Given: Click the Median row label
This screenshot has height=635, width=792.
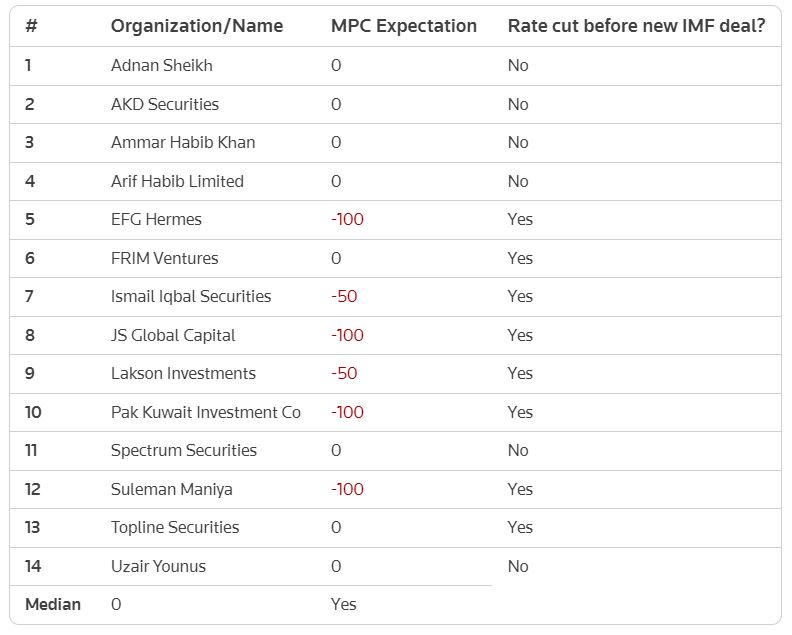Looking at the screenshot, I should pyautogui.click(x=52, y=604).
